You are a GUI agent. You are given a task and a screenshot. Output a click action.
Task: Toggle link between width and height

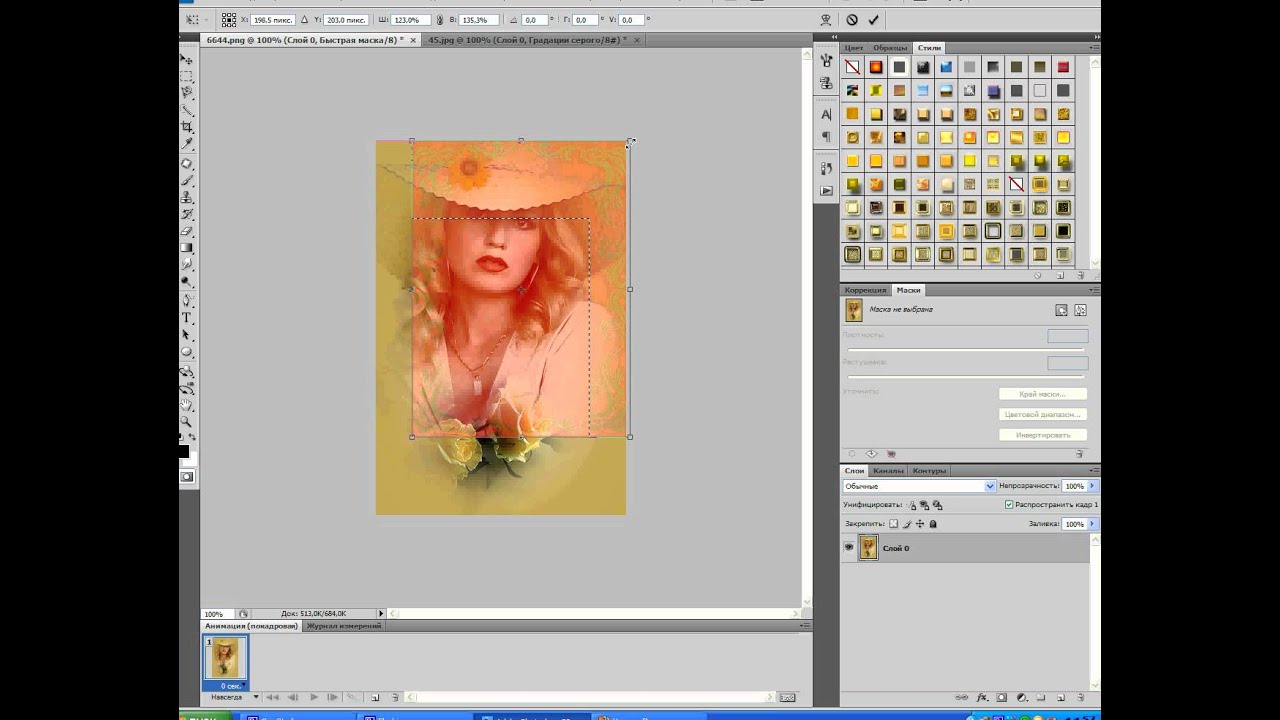pos(442,19)
